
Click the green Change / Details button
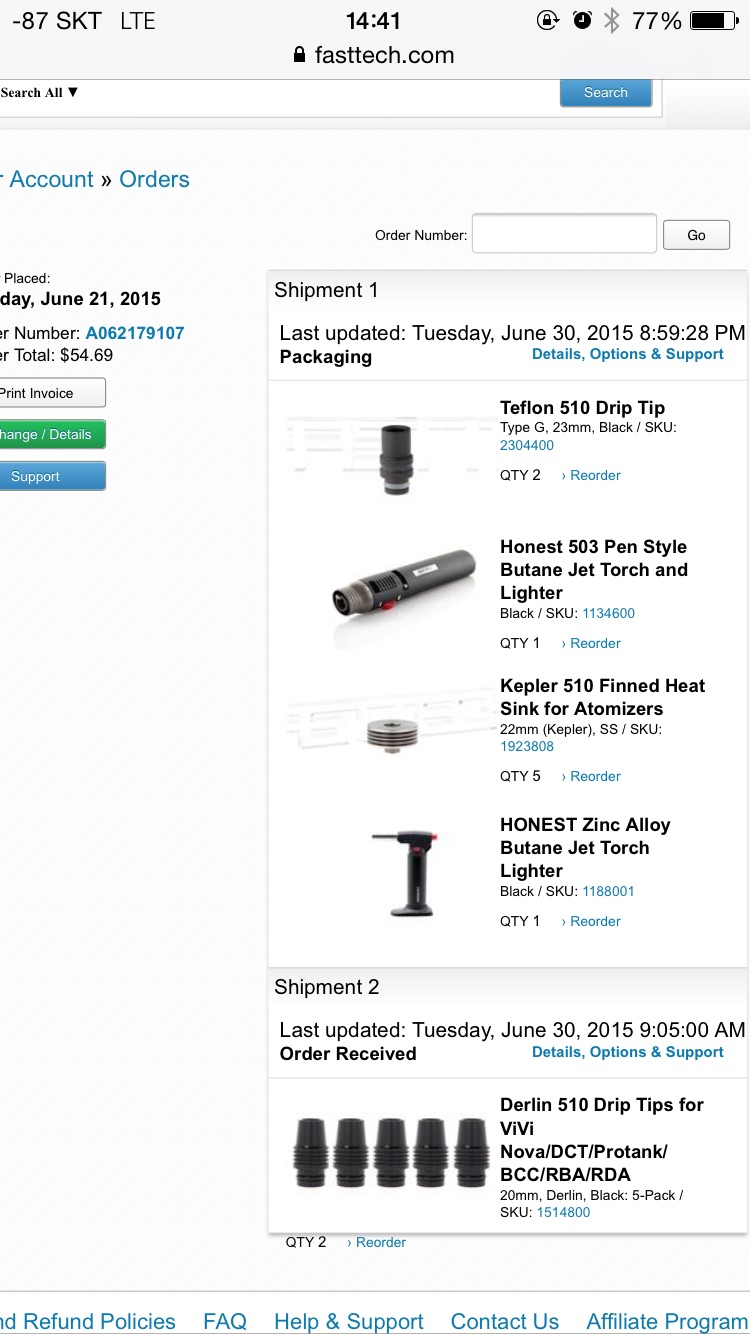[x=50, y=435]
